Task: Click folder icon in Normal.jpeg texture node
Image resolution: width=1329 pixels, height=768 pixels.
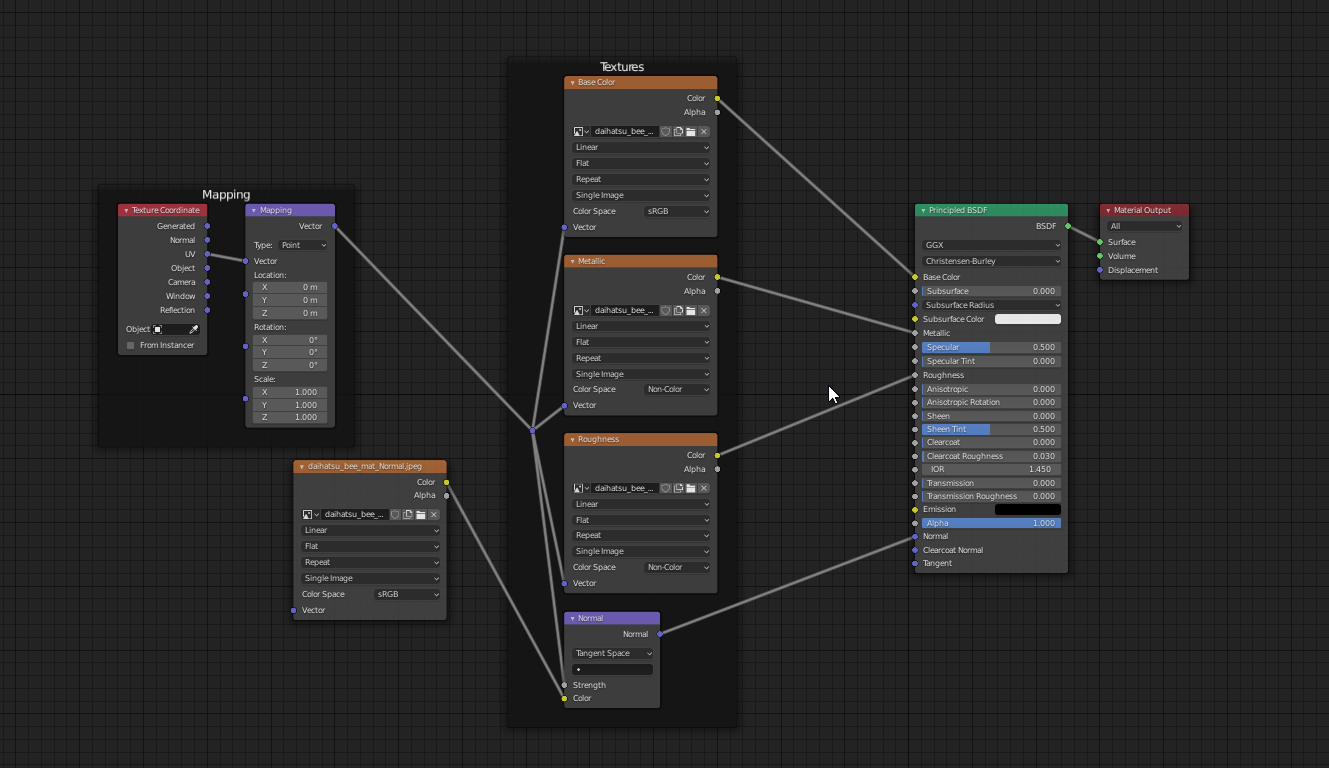Action: click(421, 514)
